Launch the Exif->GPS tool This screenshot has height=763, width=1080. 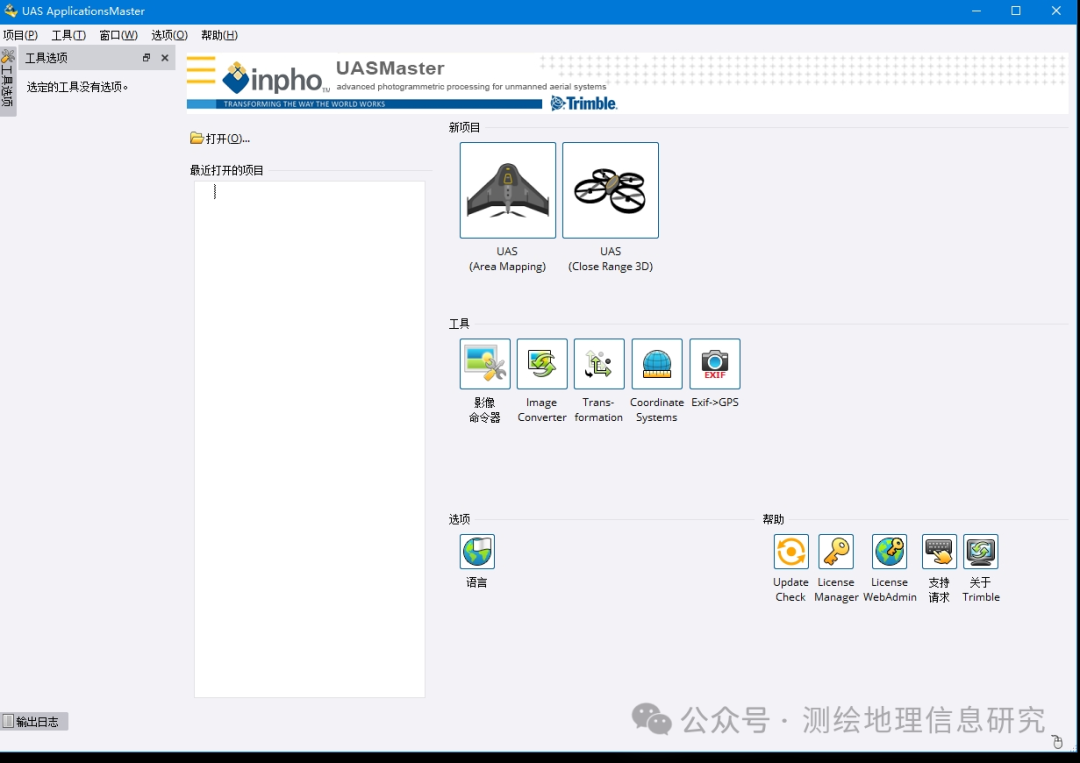point(715,364)
